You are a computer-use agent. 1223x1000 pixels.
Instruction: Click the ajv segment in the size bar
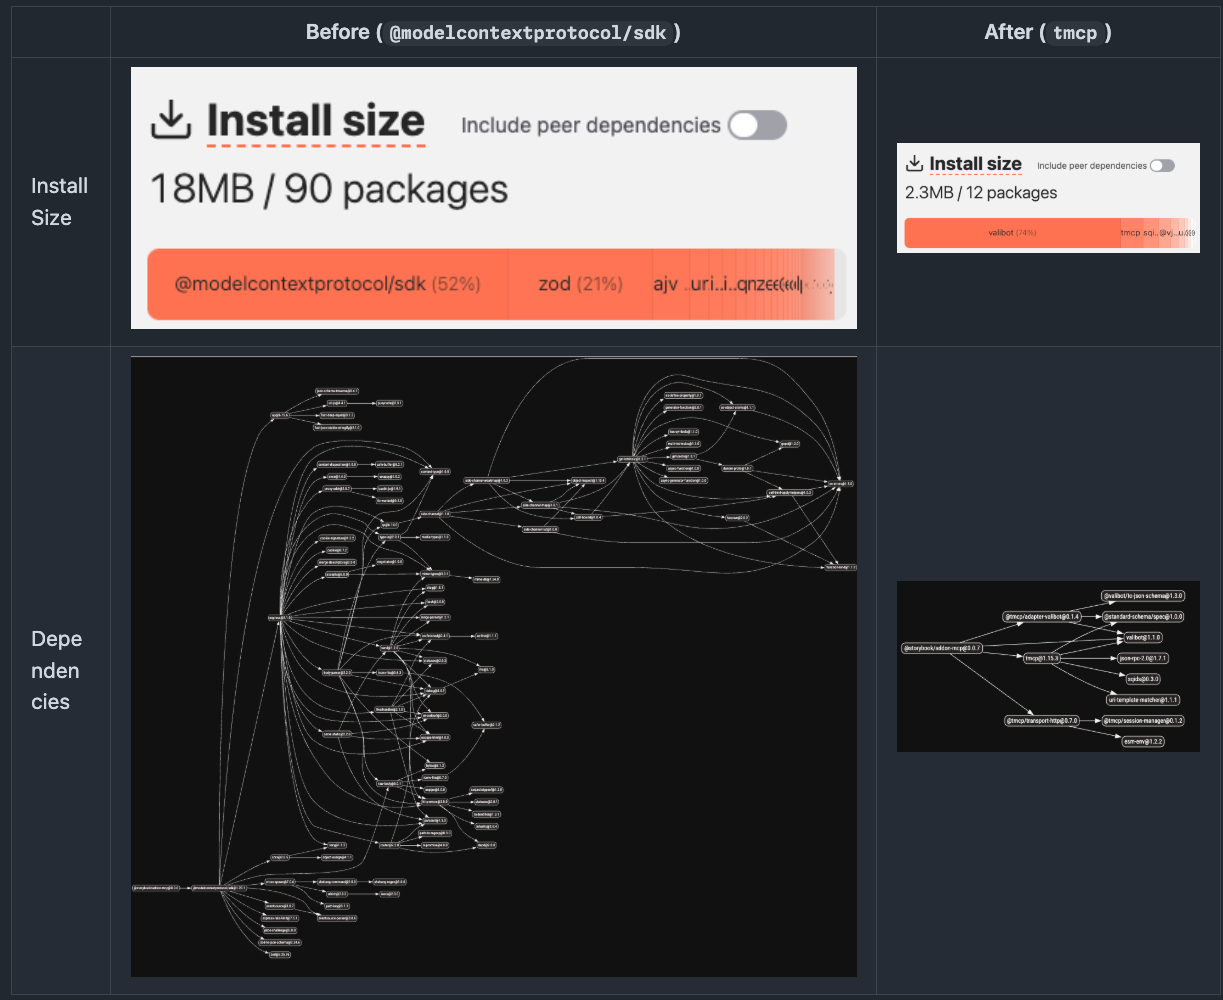(665, 284)
